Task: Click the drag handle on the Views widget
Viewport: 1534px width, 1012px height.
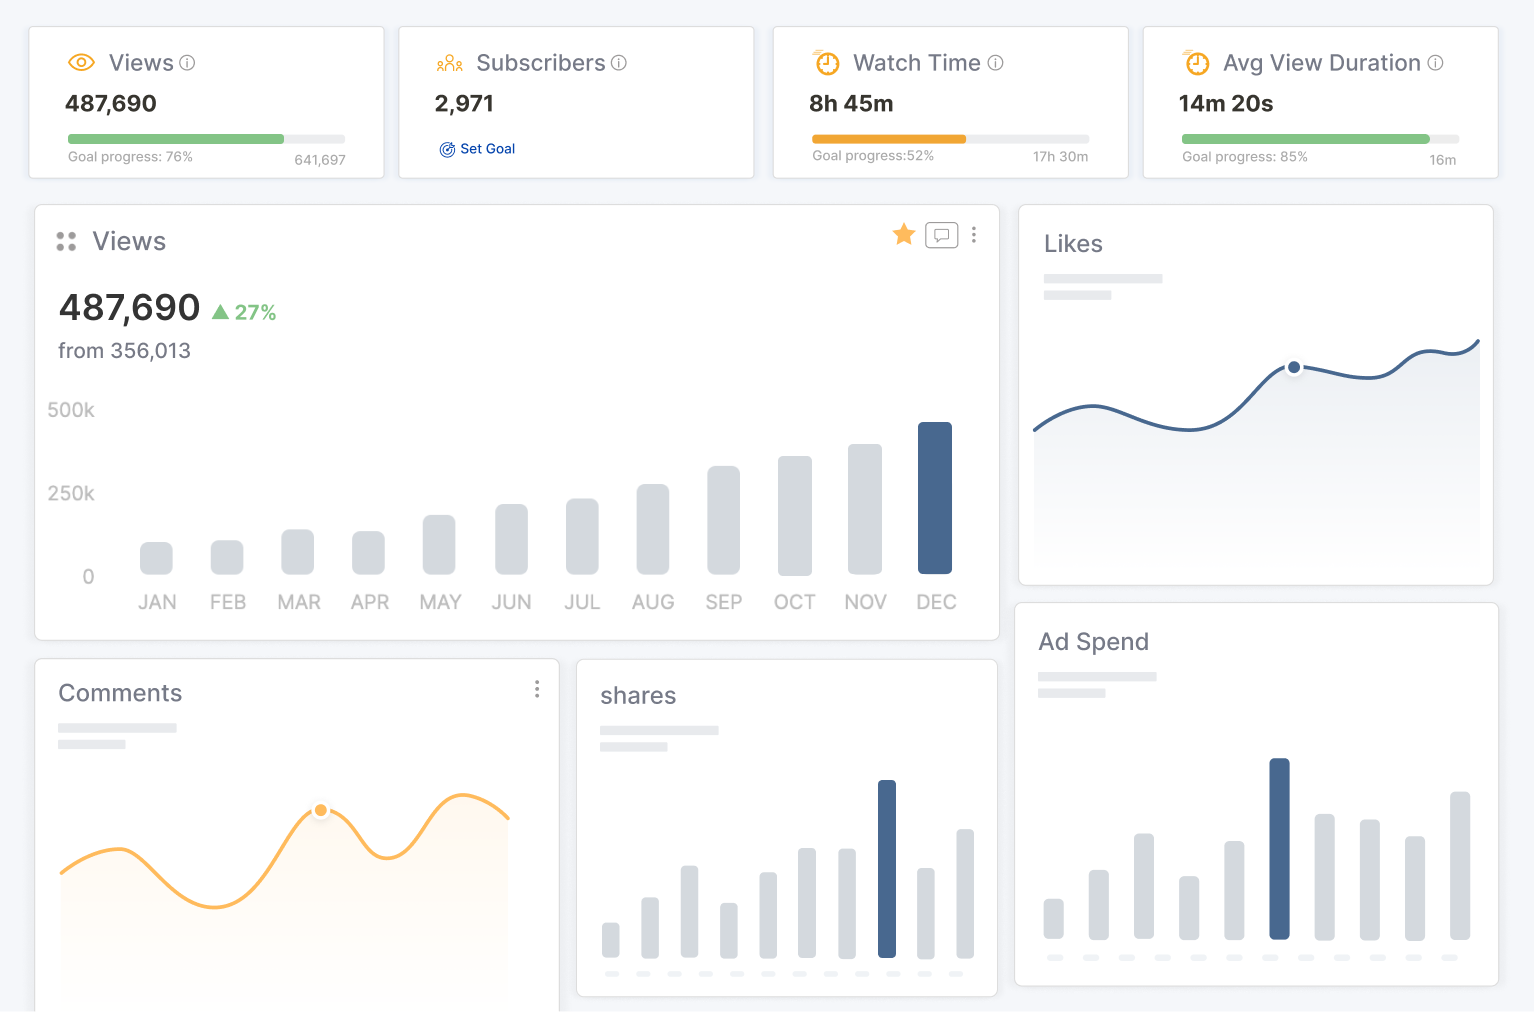Action: (x=66, y=241)
